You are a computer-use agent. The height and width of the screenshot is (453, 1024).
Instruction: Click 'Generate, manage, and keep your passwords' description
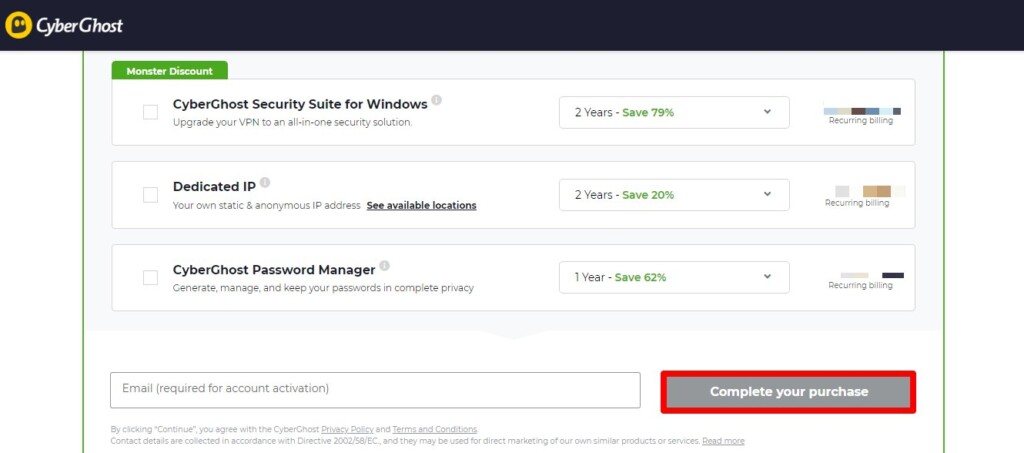(x=323, y=288)
